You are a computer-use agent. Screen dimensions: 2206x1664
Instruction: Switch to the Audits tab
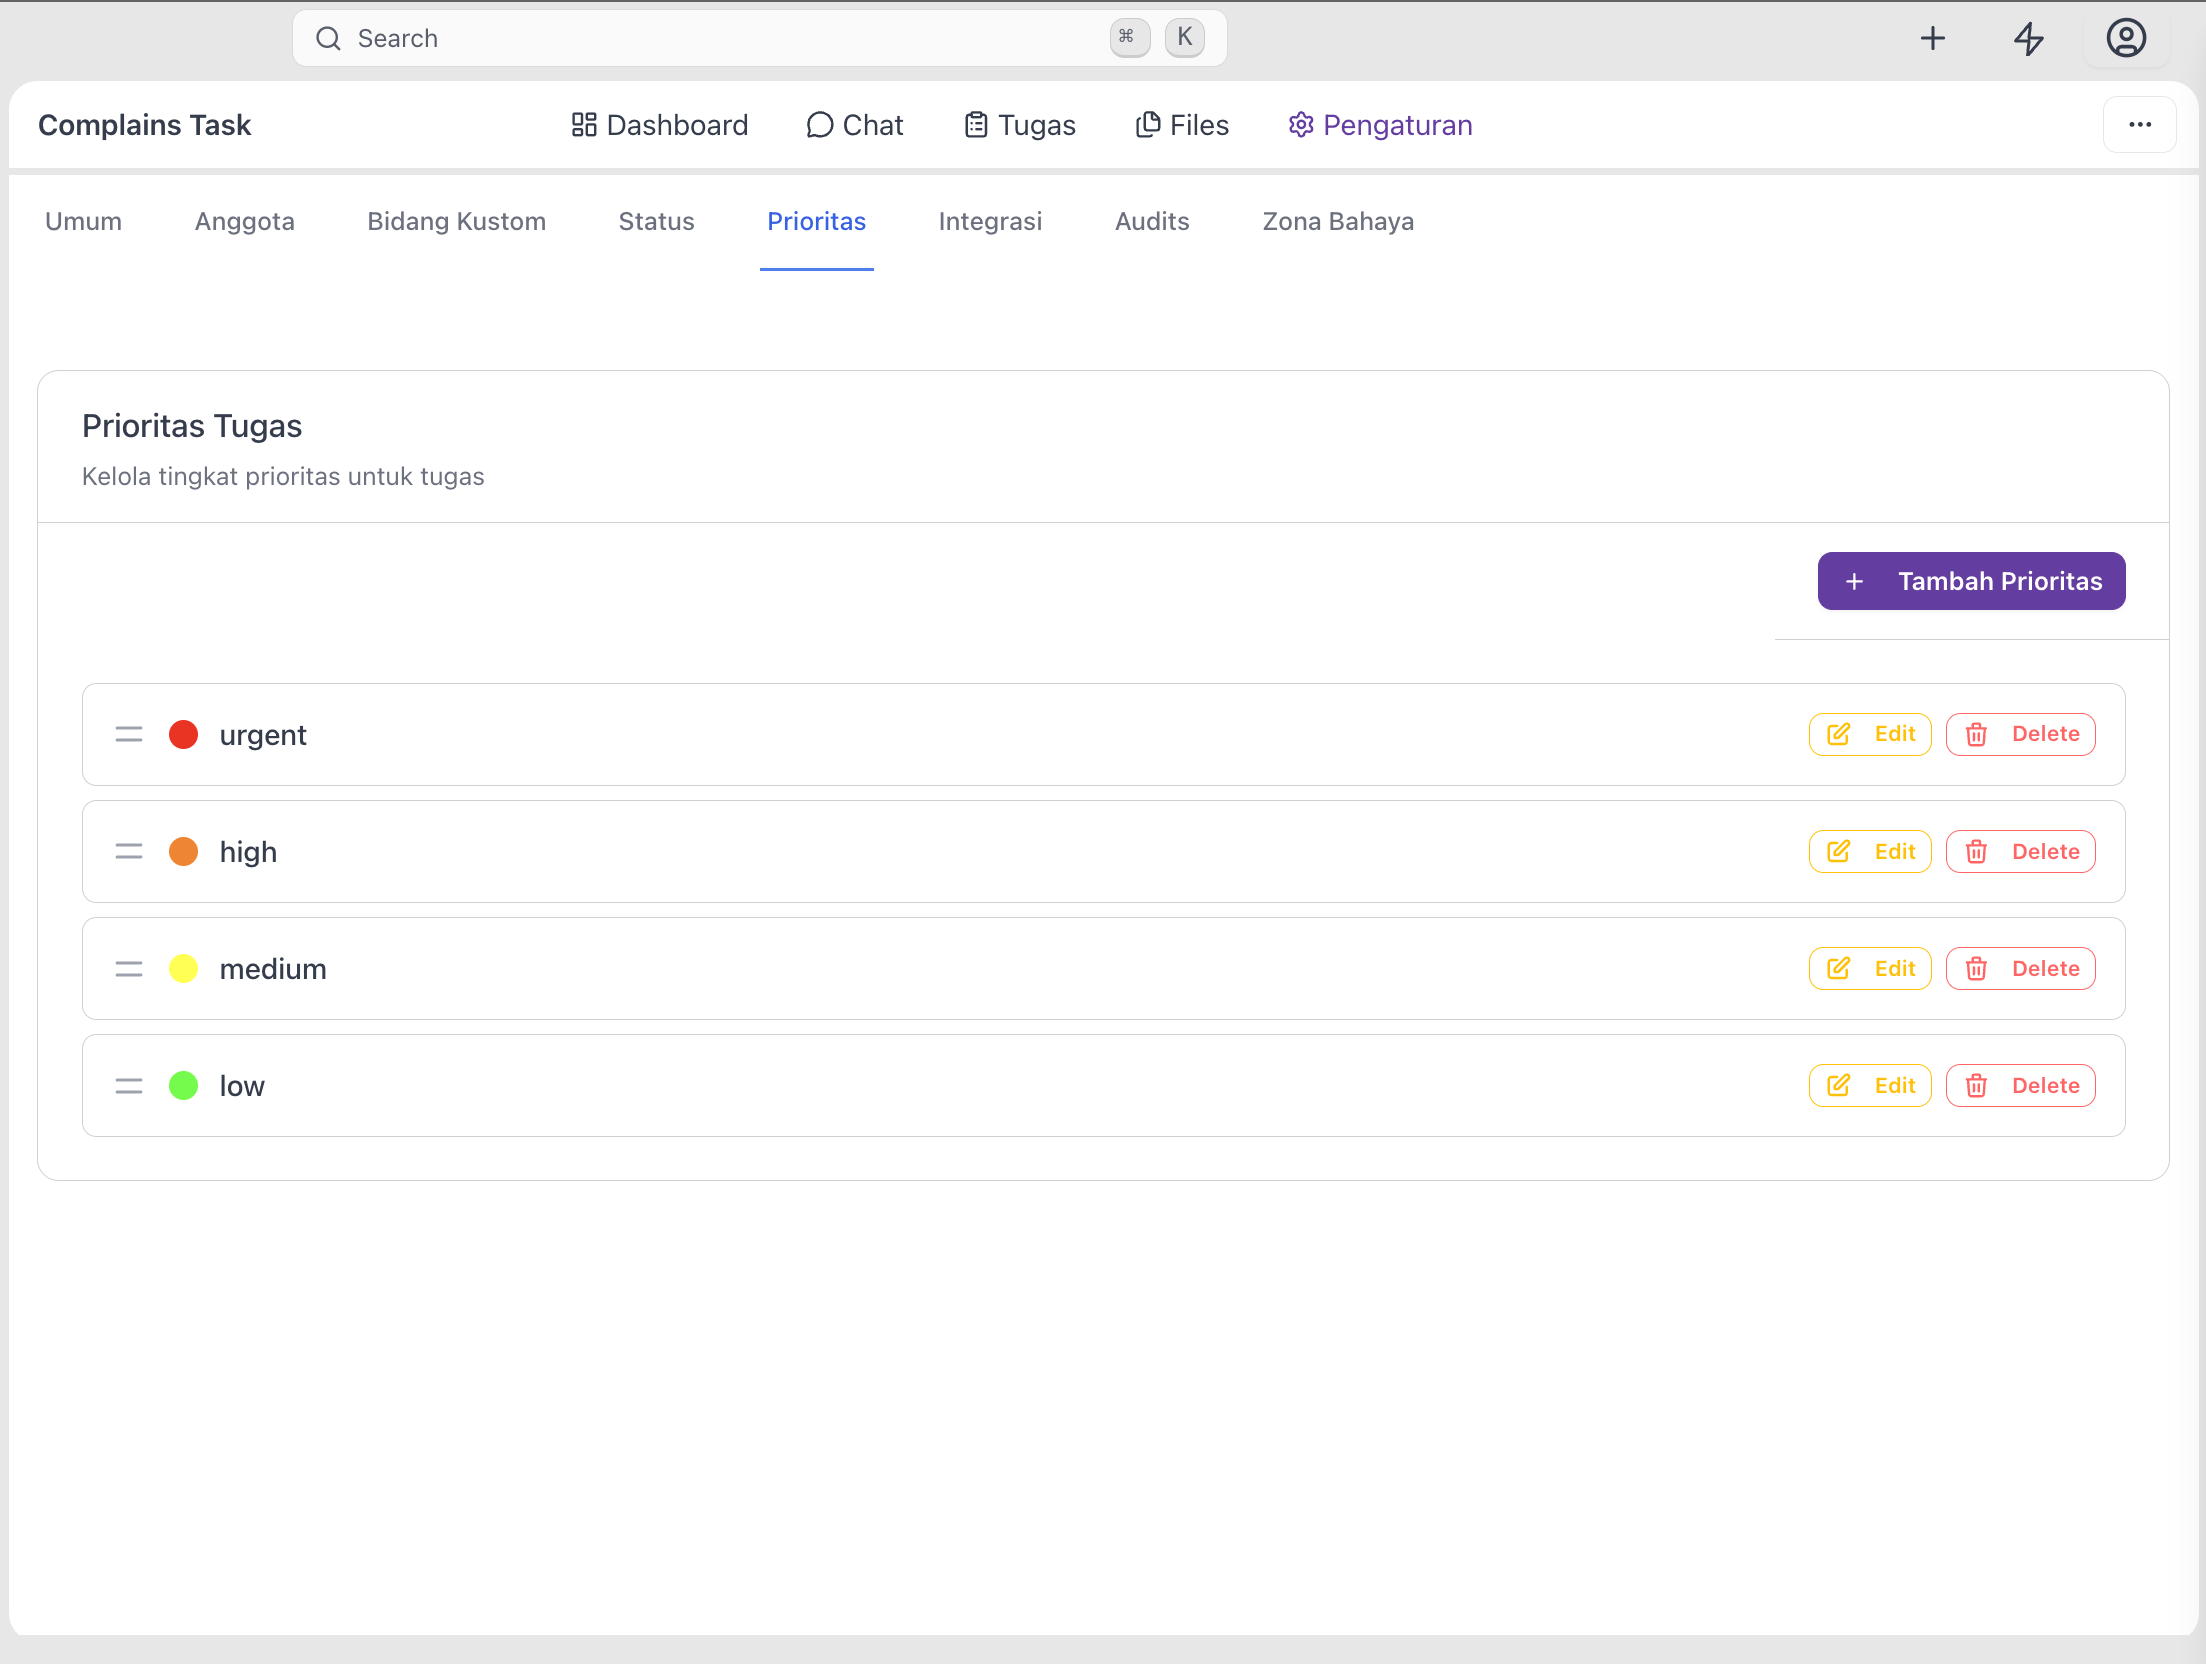(1152, 221)
